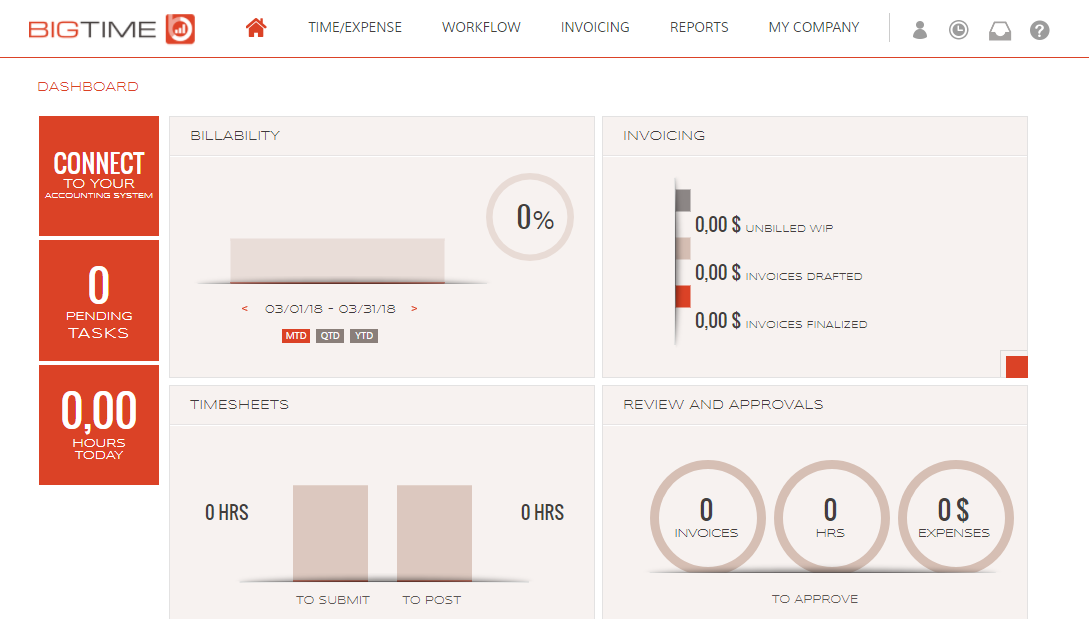The image size is (1089, 619).
Task: Open the My Company menu
Action: point(813,27)
